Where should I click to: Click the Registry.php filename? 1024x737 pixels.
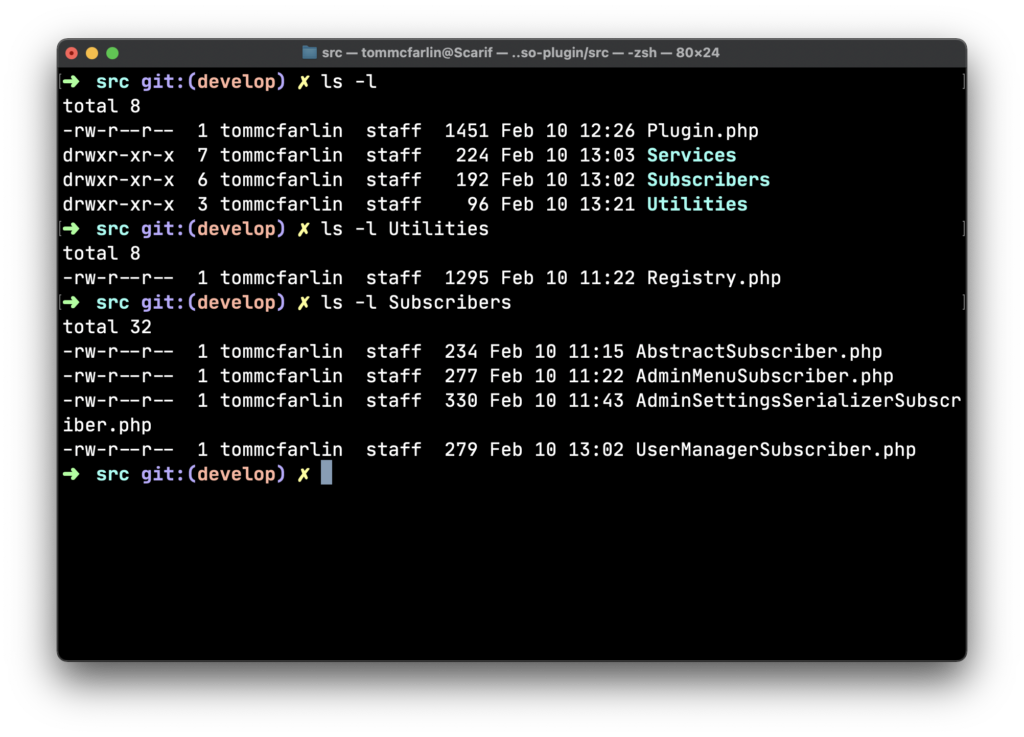pos(713,278)
